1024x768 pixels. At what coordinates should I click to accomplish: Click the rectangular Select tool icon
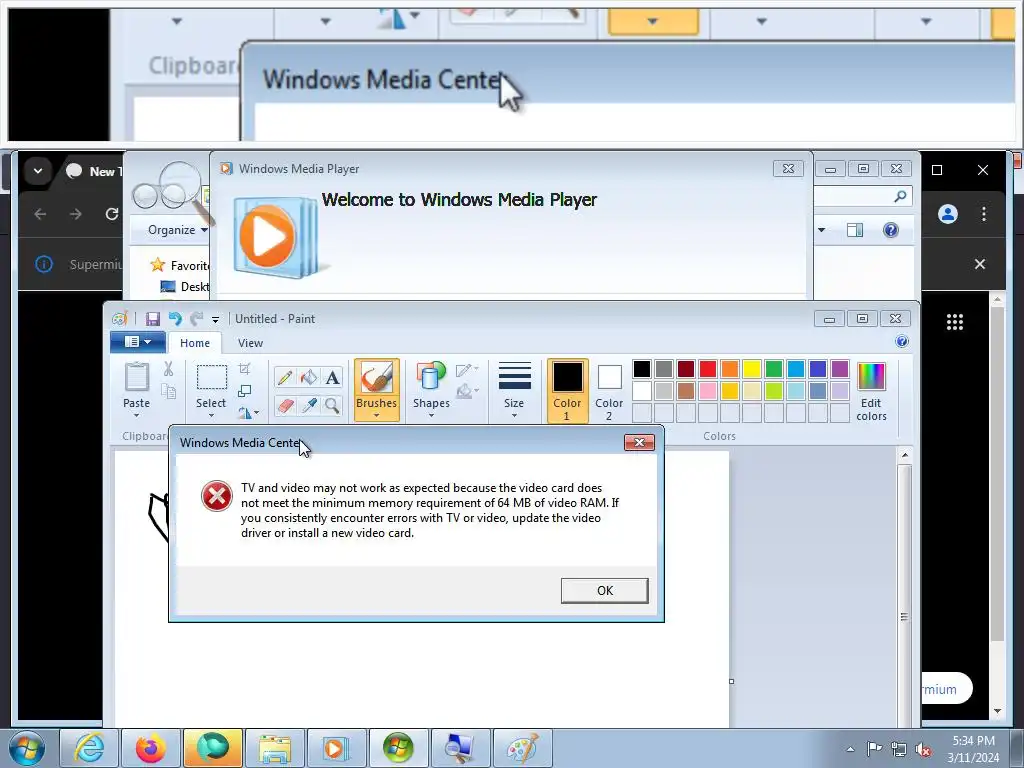point(212,377)
